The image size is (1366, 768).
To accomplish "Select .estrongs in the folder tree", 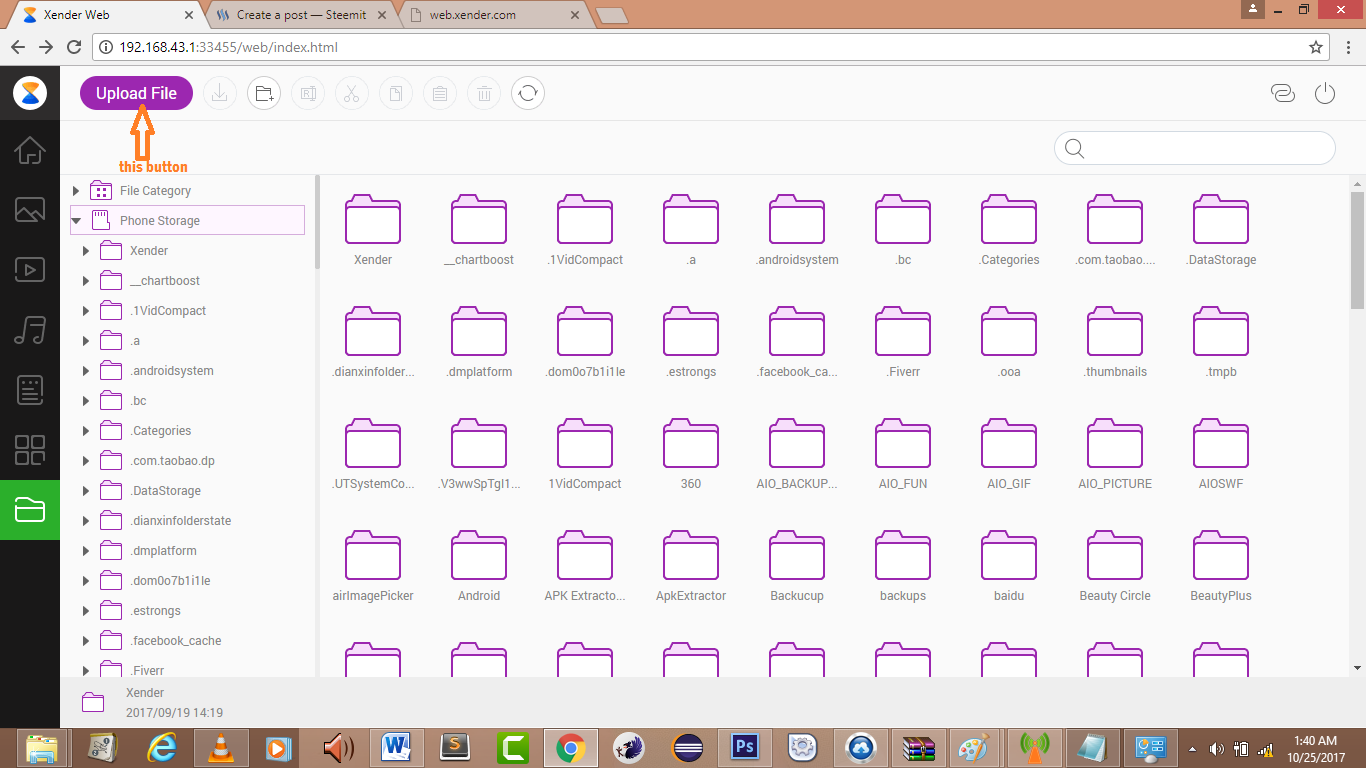I will tap(157, 611).
